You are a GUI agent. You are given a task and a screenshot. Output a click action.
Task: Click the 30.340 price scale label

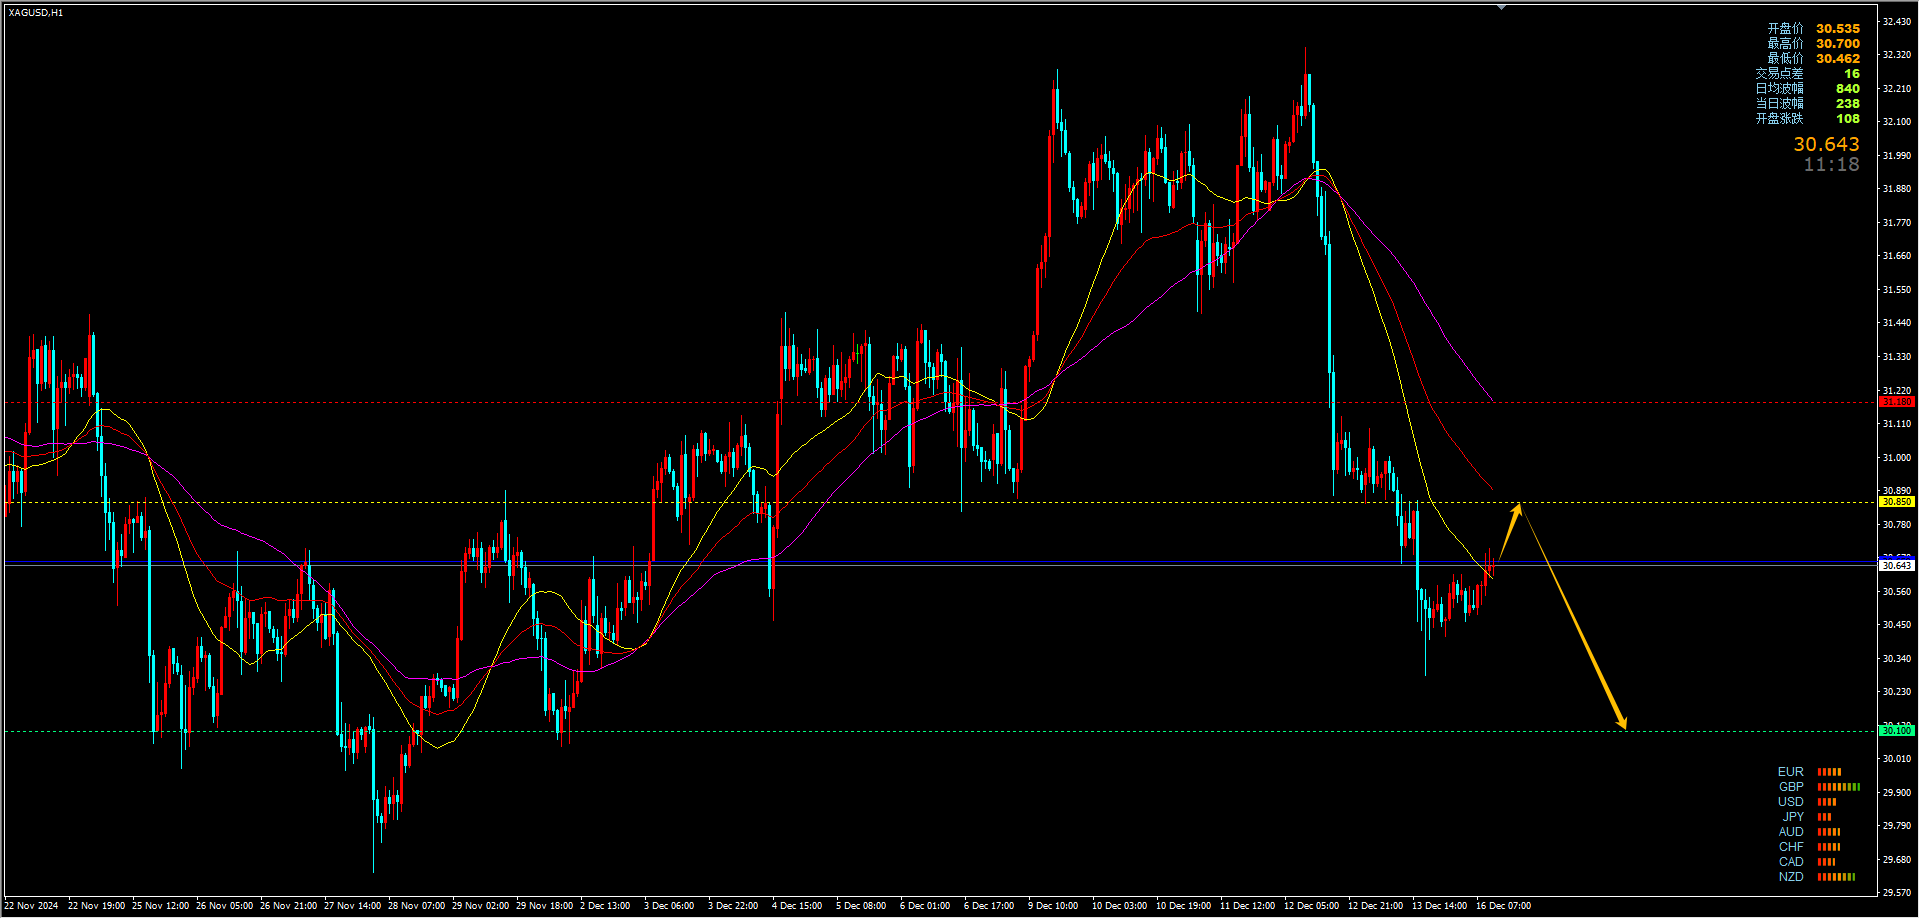click(1897, 659)
